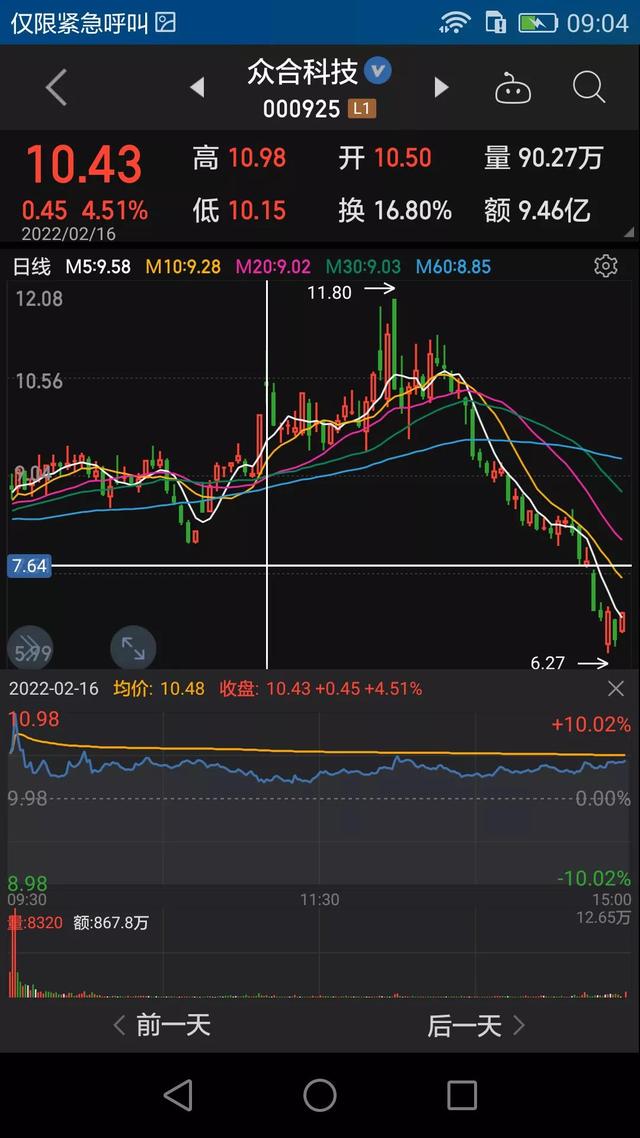640x1138 pixels.
Task: Tap the SIM card status icon
Action: (x=495, y=22)
